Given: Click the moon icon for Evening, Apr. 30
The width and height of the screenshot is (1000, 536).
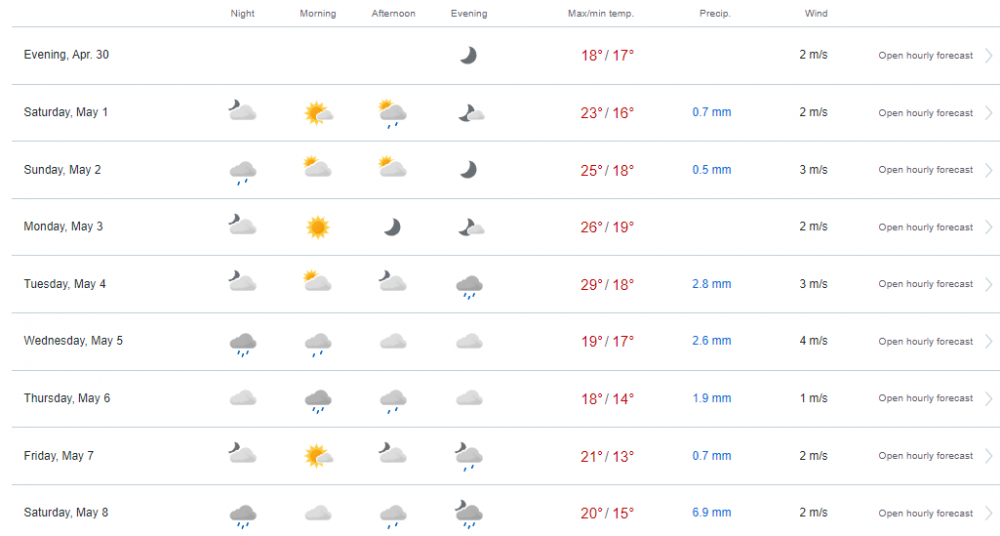Looking at the screenshot, I should (x=468, y=56).
